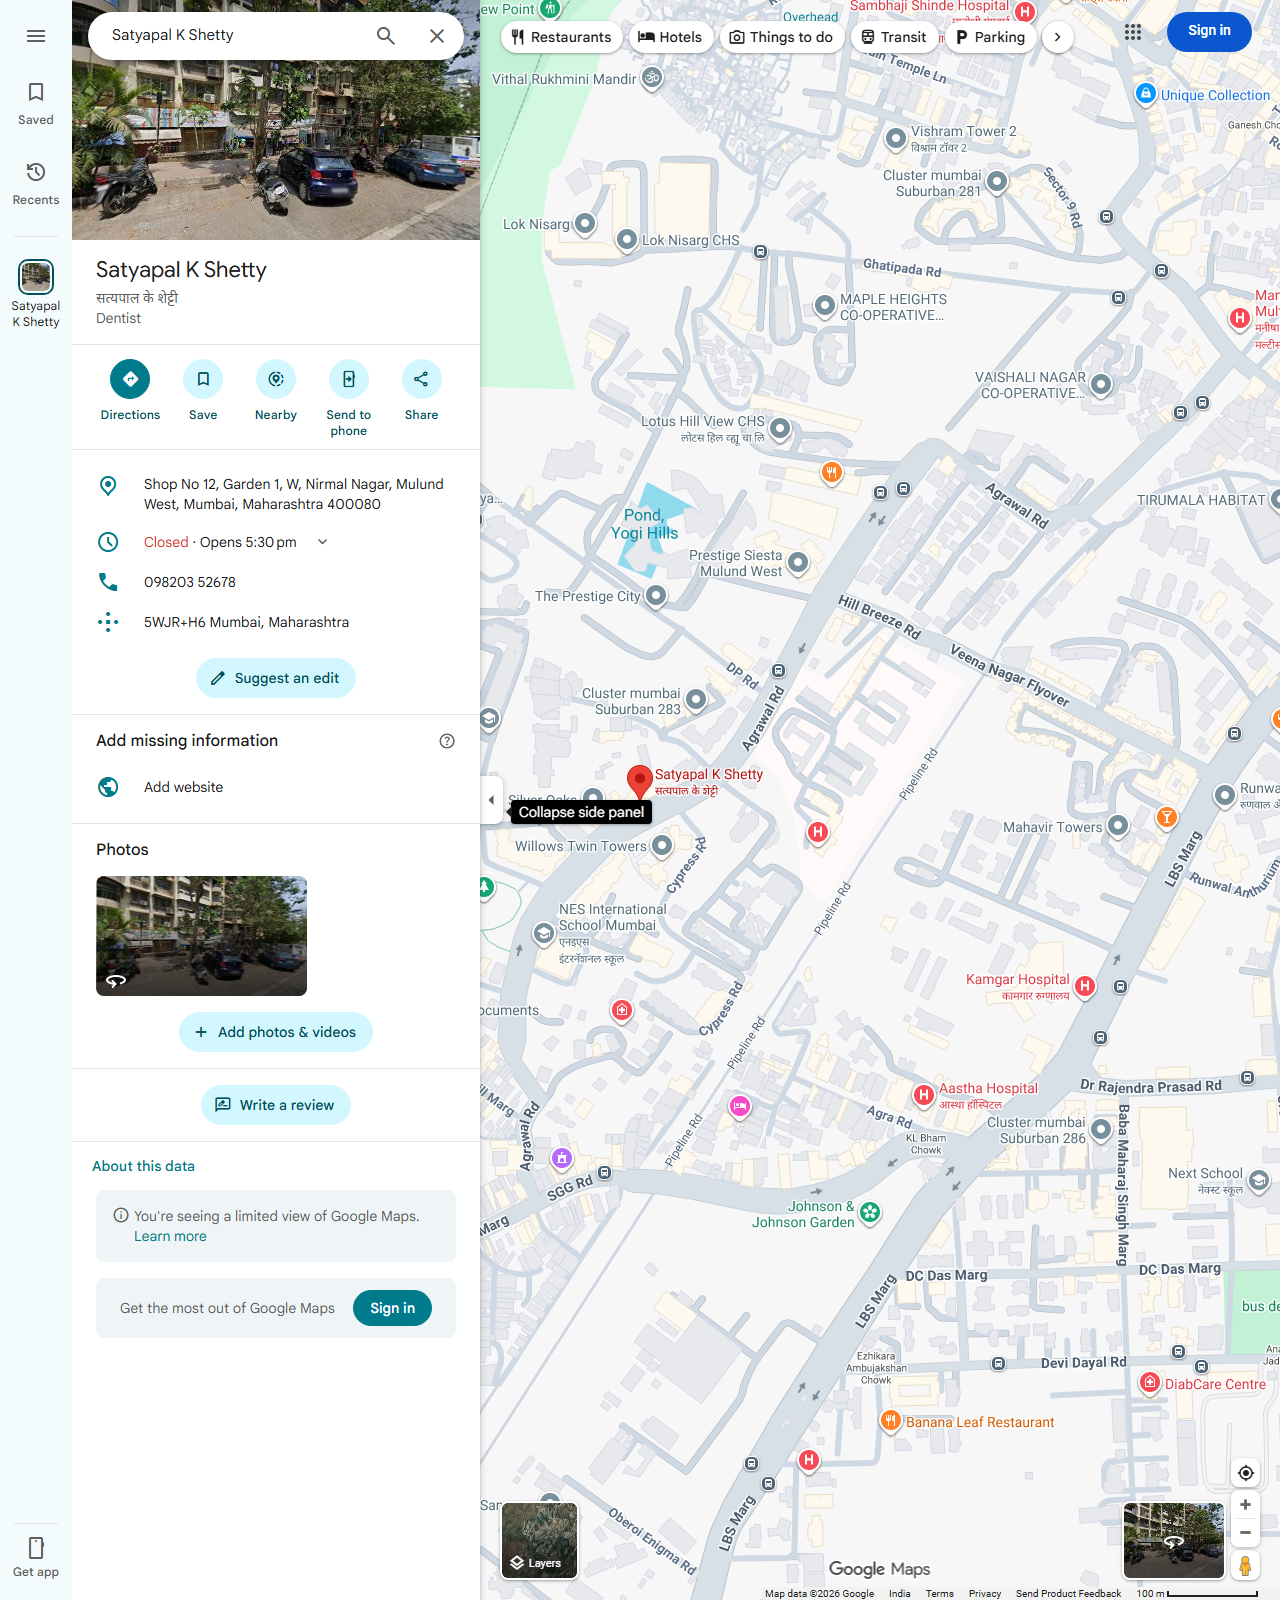Select Johnson & Johnson Garden marker

coord(870,1213)
